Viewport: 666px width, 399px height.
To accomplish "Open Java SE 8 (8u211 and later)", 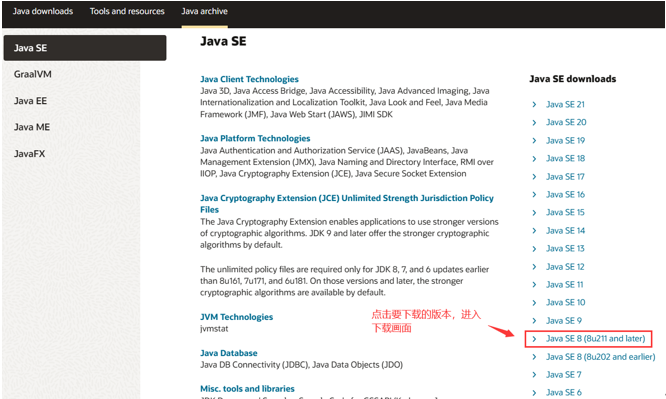I will click(595, 339).
